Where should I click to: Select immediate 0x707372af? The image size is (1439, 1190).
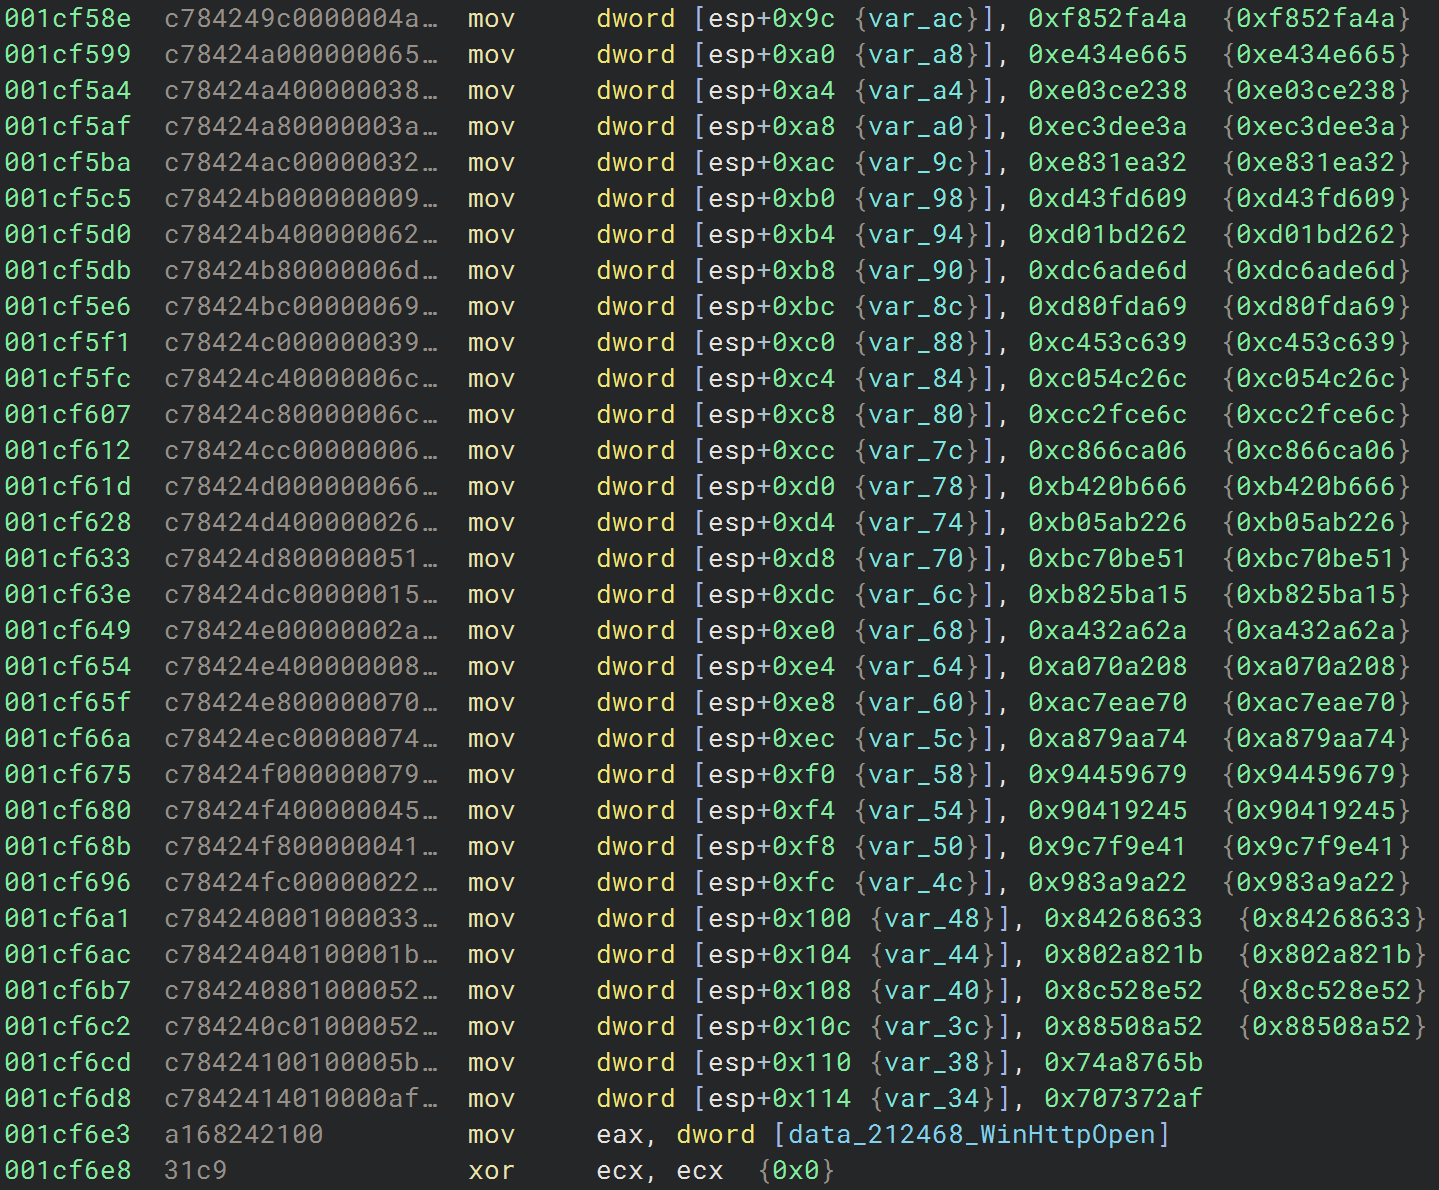pos(1124,1098)
